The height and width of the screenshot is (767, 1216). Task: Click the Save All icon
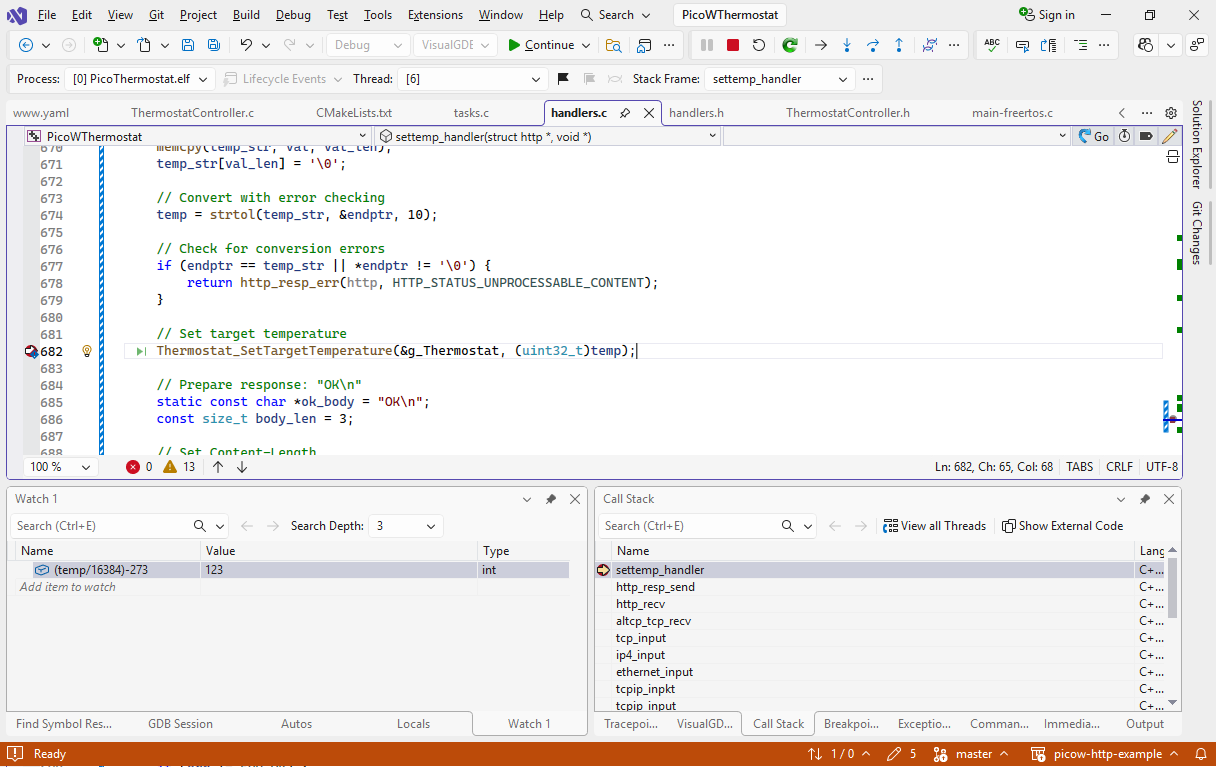tap(214, 45)
